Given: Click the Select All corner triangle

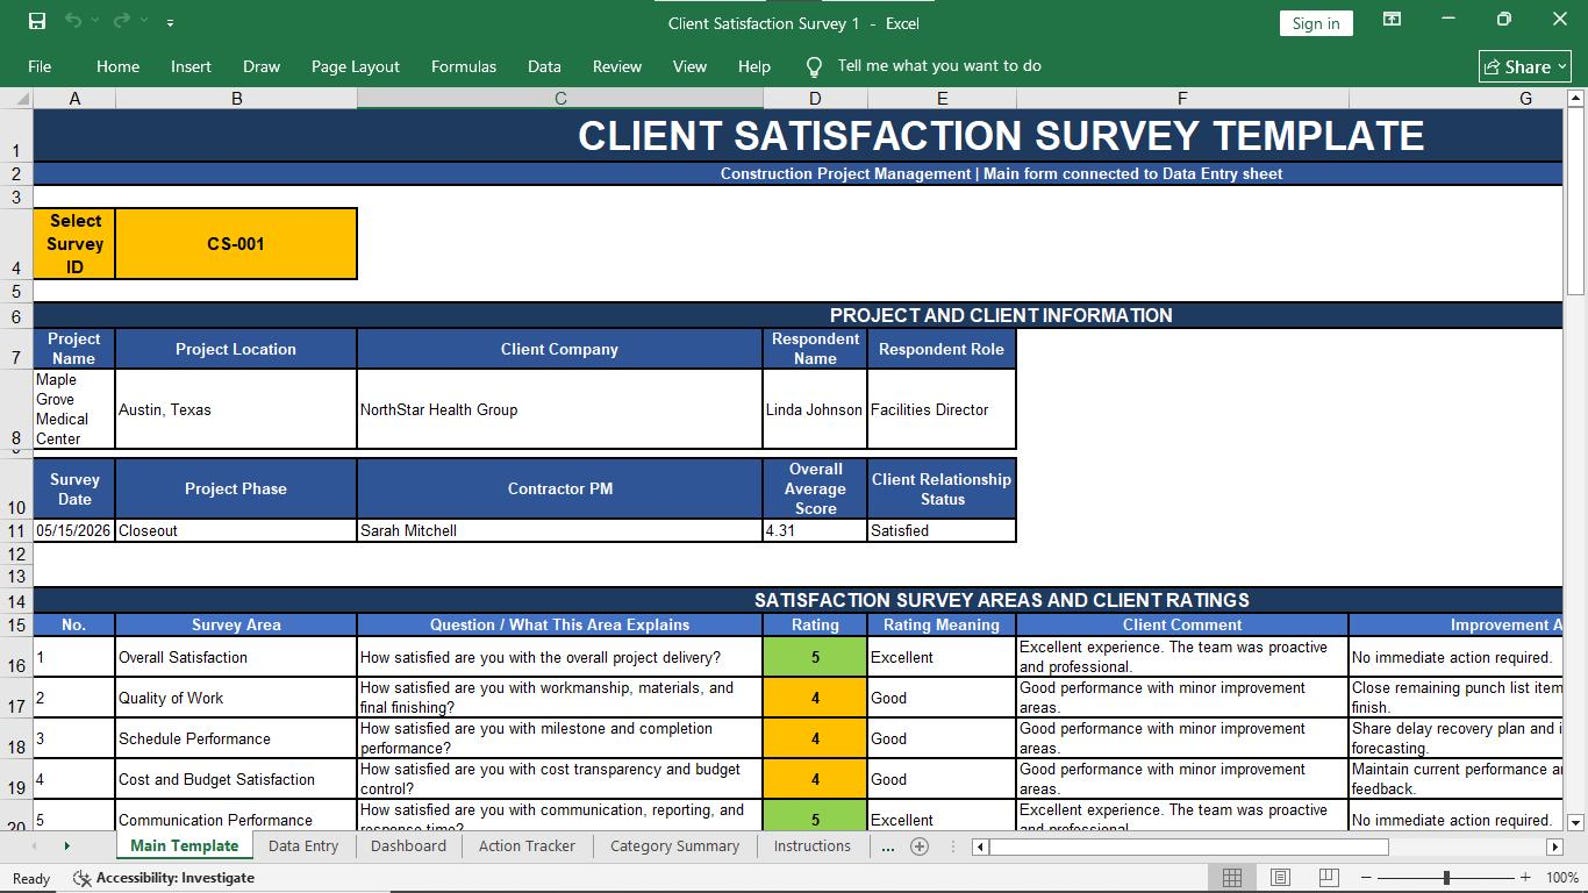Looking at the screenshot, I should click(x=22, y=99).
